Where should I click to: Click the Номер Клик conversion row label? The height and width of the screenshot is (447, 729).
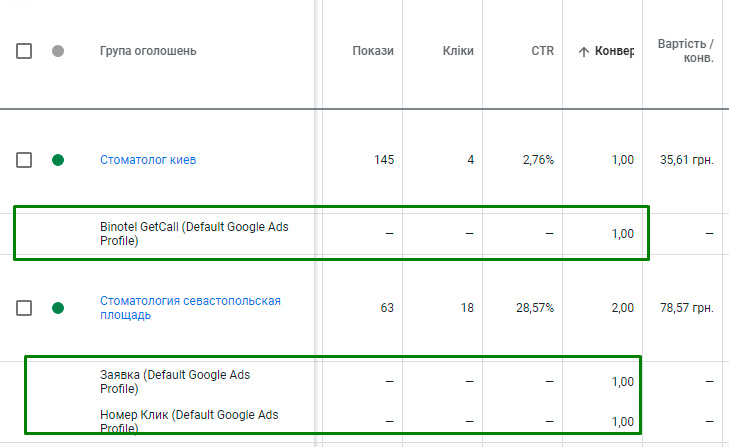pyautogui.click(x=189, y=422)
